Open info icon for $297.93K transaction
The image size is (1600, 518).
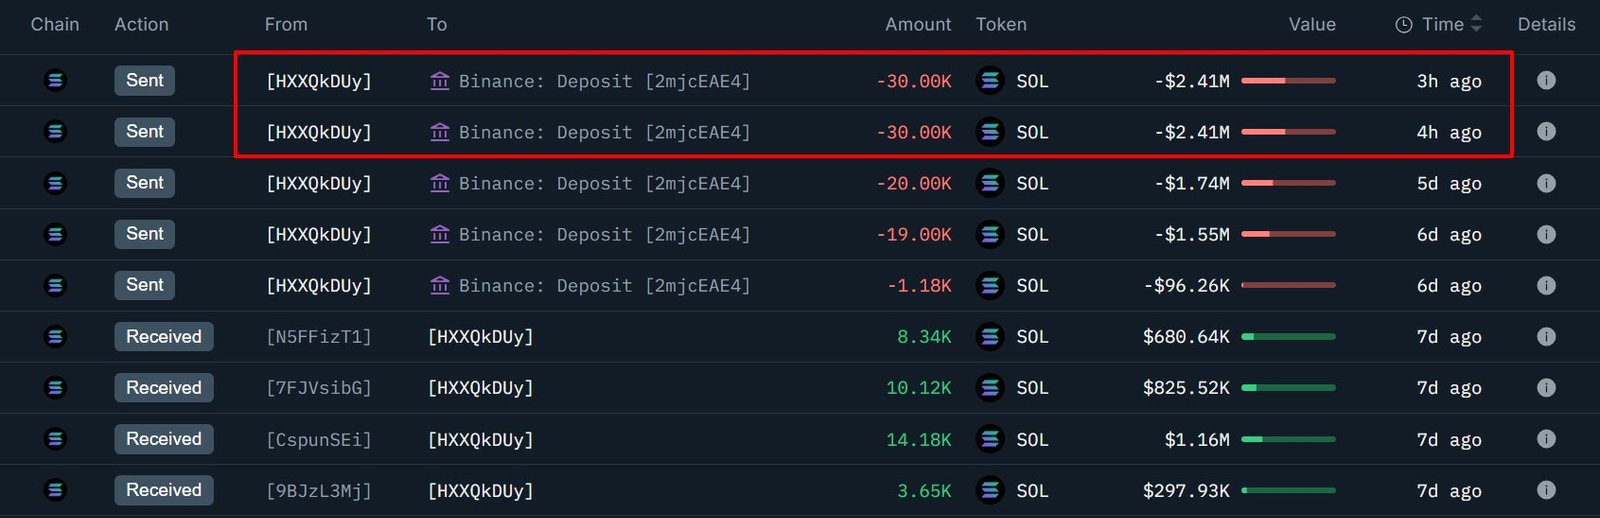click(x=1546, y=490)
